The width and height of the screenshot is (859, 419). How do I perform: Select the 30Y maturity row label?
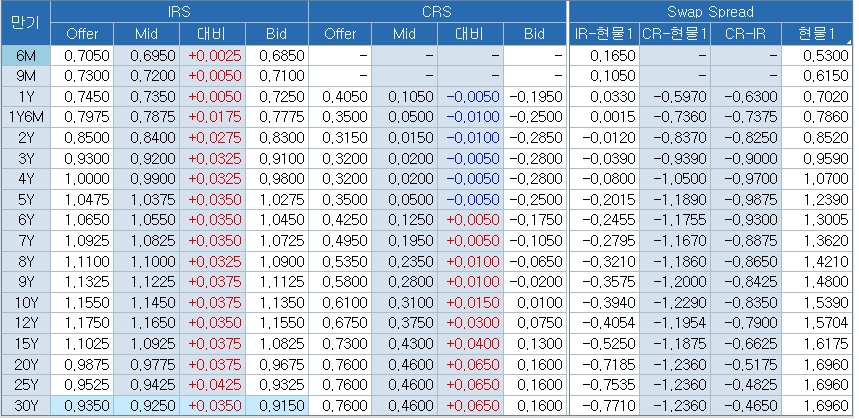click(25, 406)
